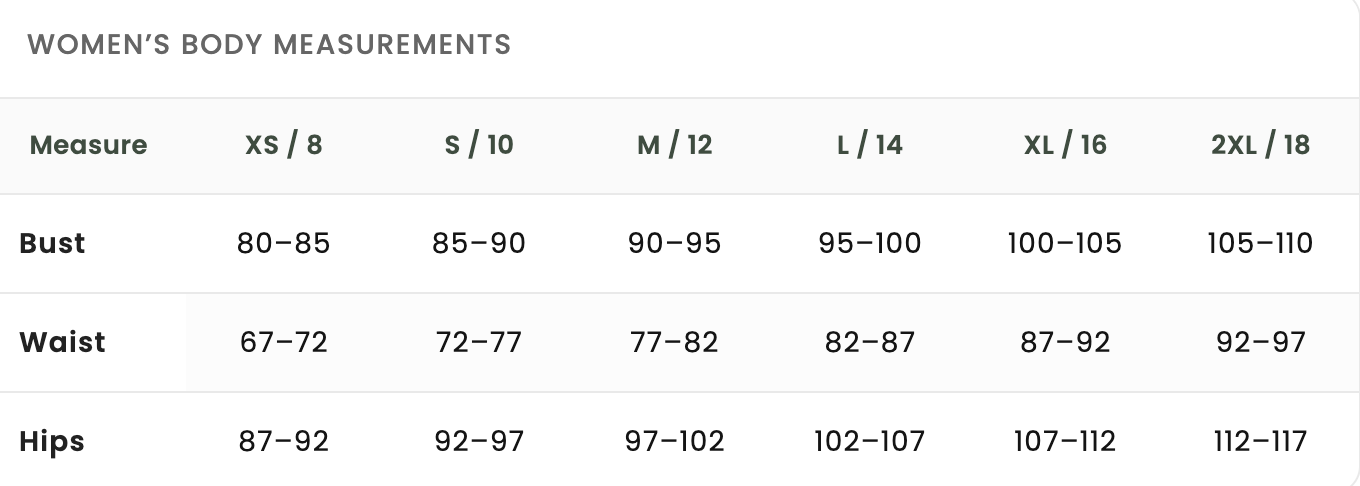The height and width of the screenshot is (486, 1360).
Task: Click the 82–87 waist measurement
Action: click(870, 342)
